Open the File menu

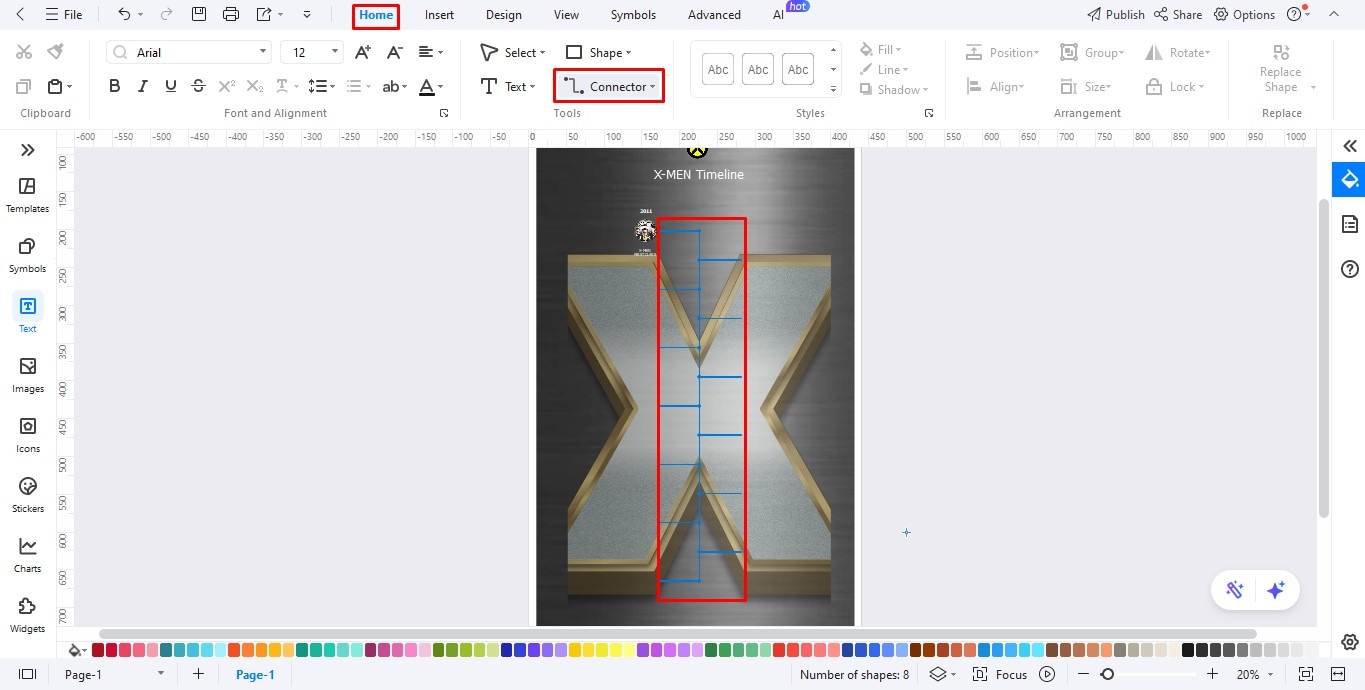pos(64,15)
